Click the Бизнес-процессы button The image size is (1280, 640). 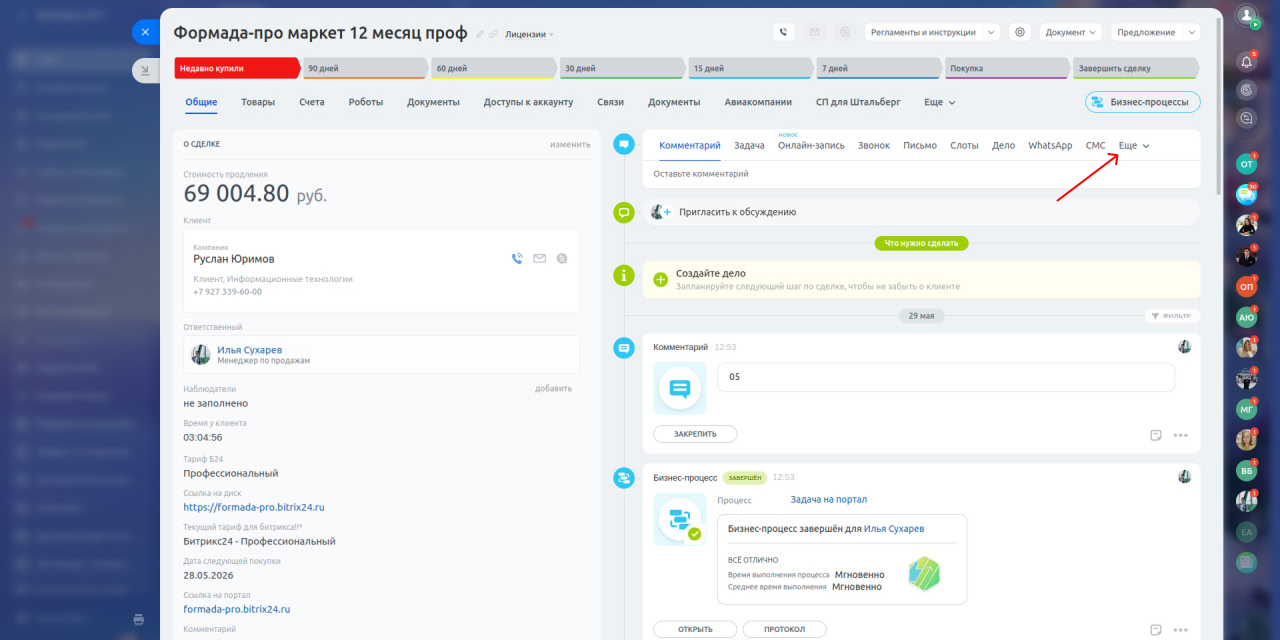pyautogui.click(x=1142, y=102)
